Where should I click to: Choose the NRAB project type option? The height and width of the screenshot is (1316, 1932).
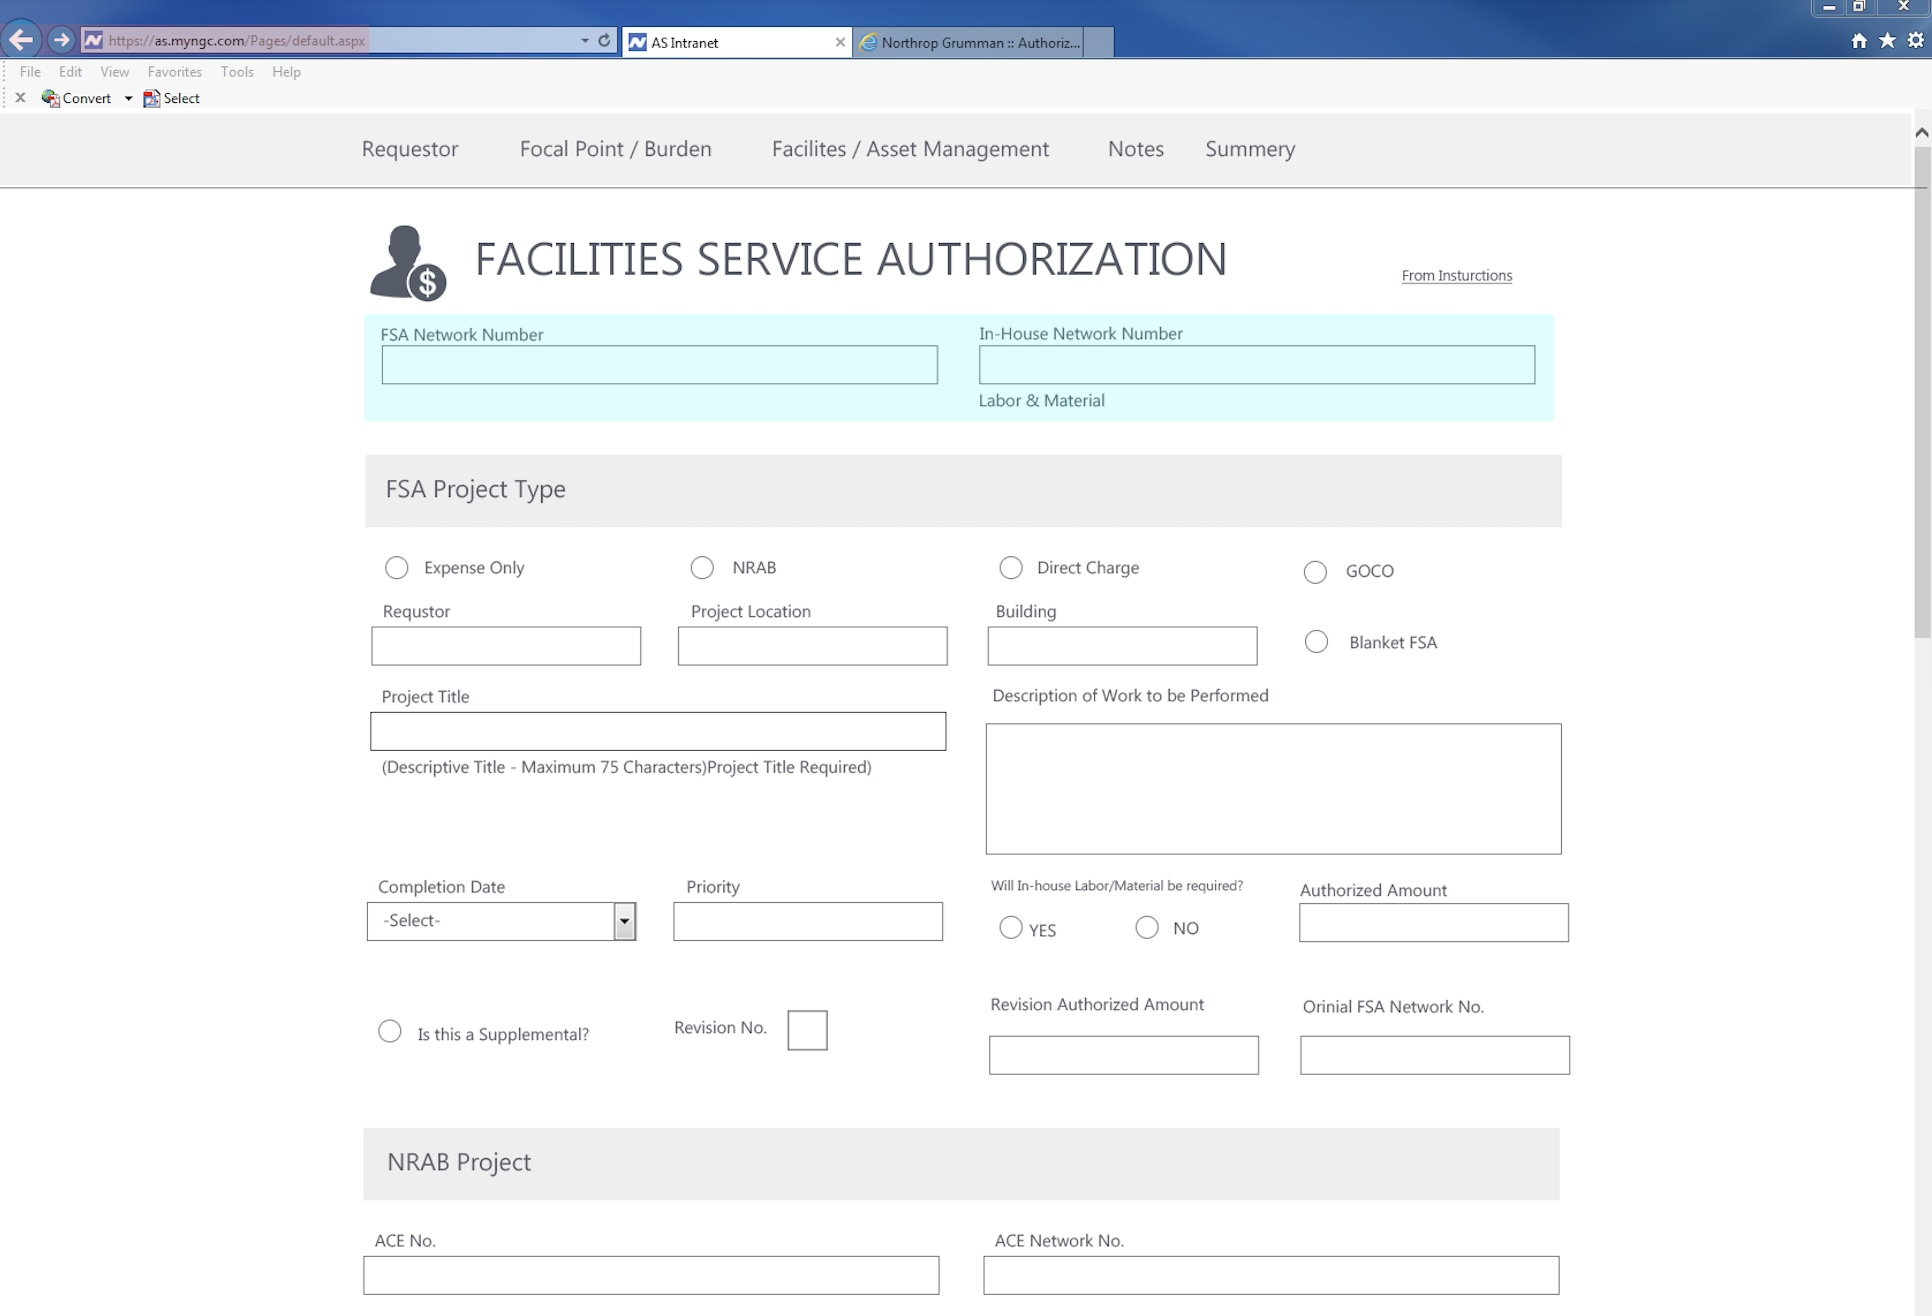click(702, 568)
